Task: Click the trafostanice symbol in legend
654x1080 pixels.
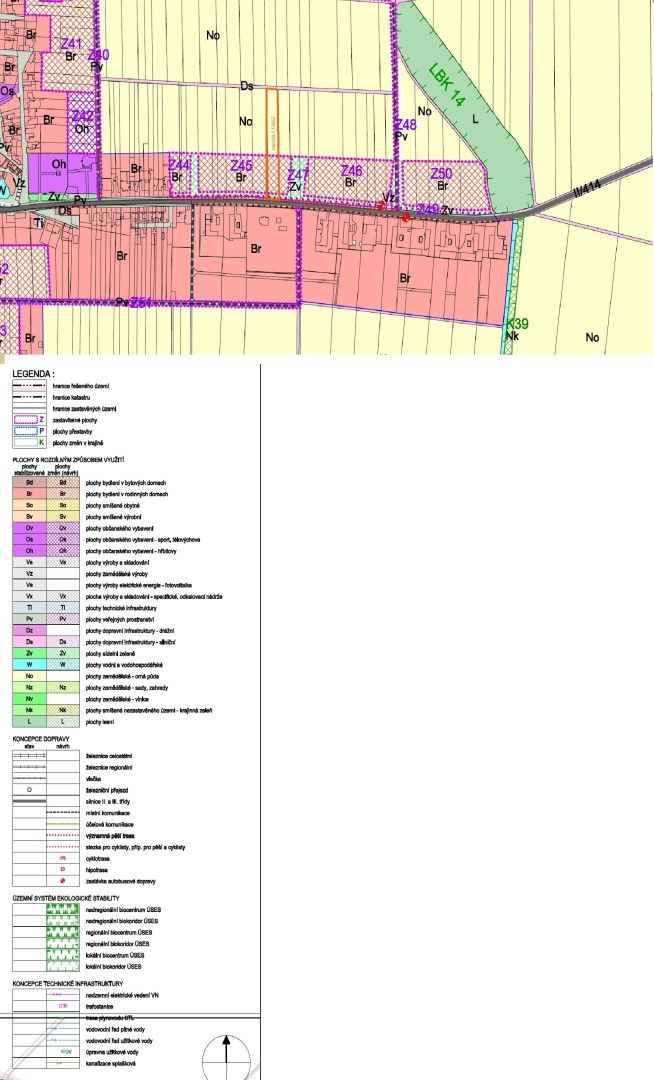Action: (x=63, y=1005)
